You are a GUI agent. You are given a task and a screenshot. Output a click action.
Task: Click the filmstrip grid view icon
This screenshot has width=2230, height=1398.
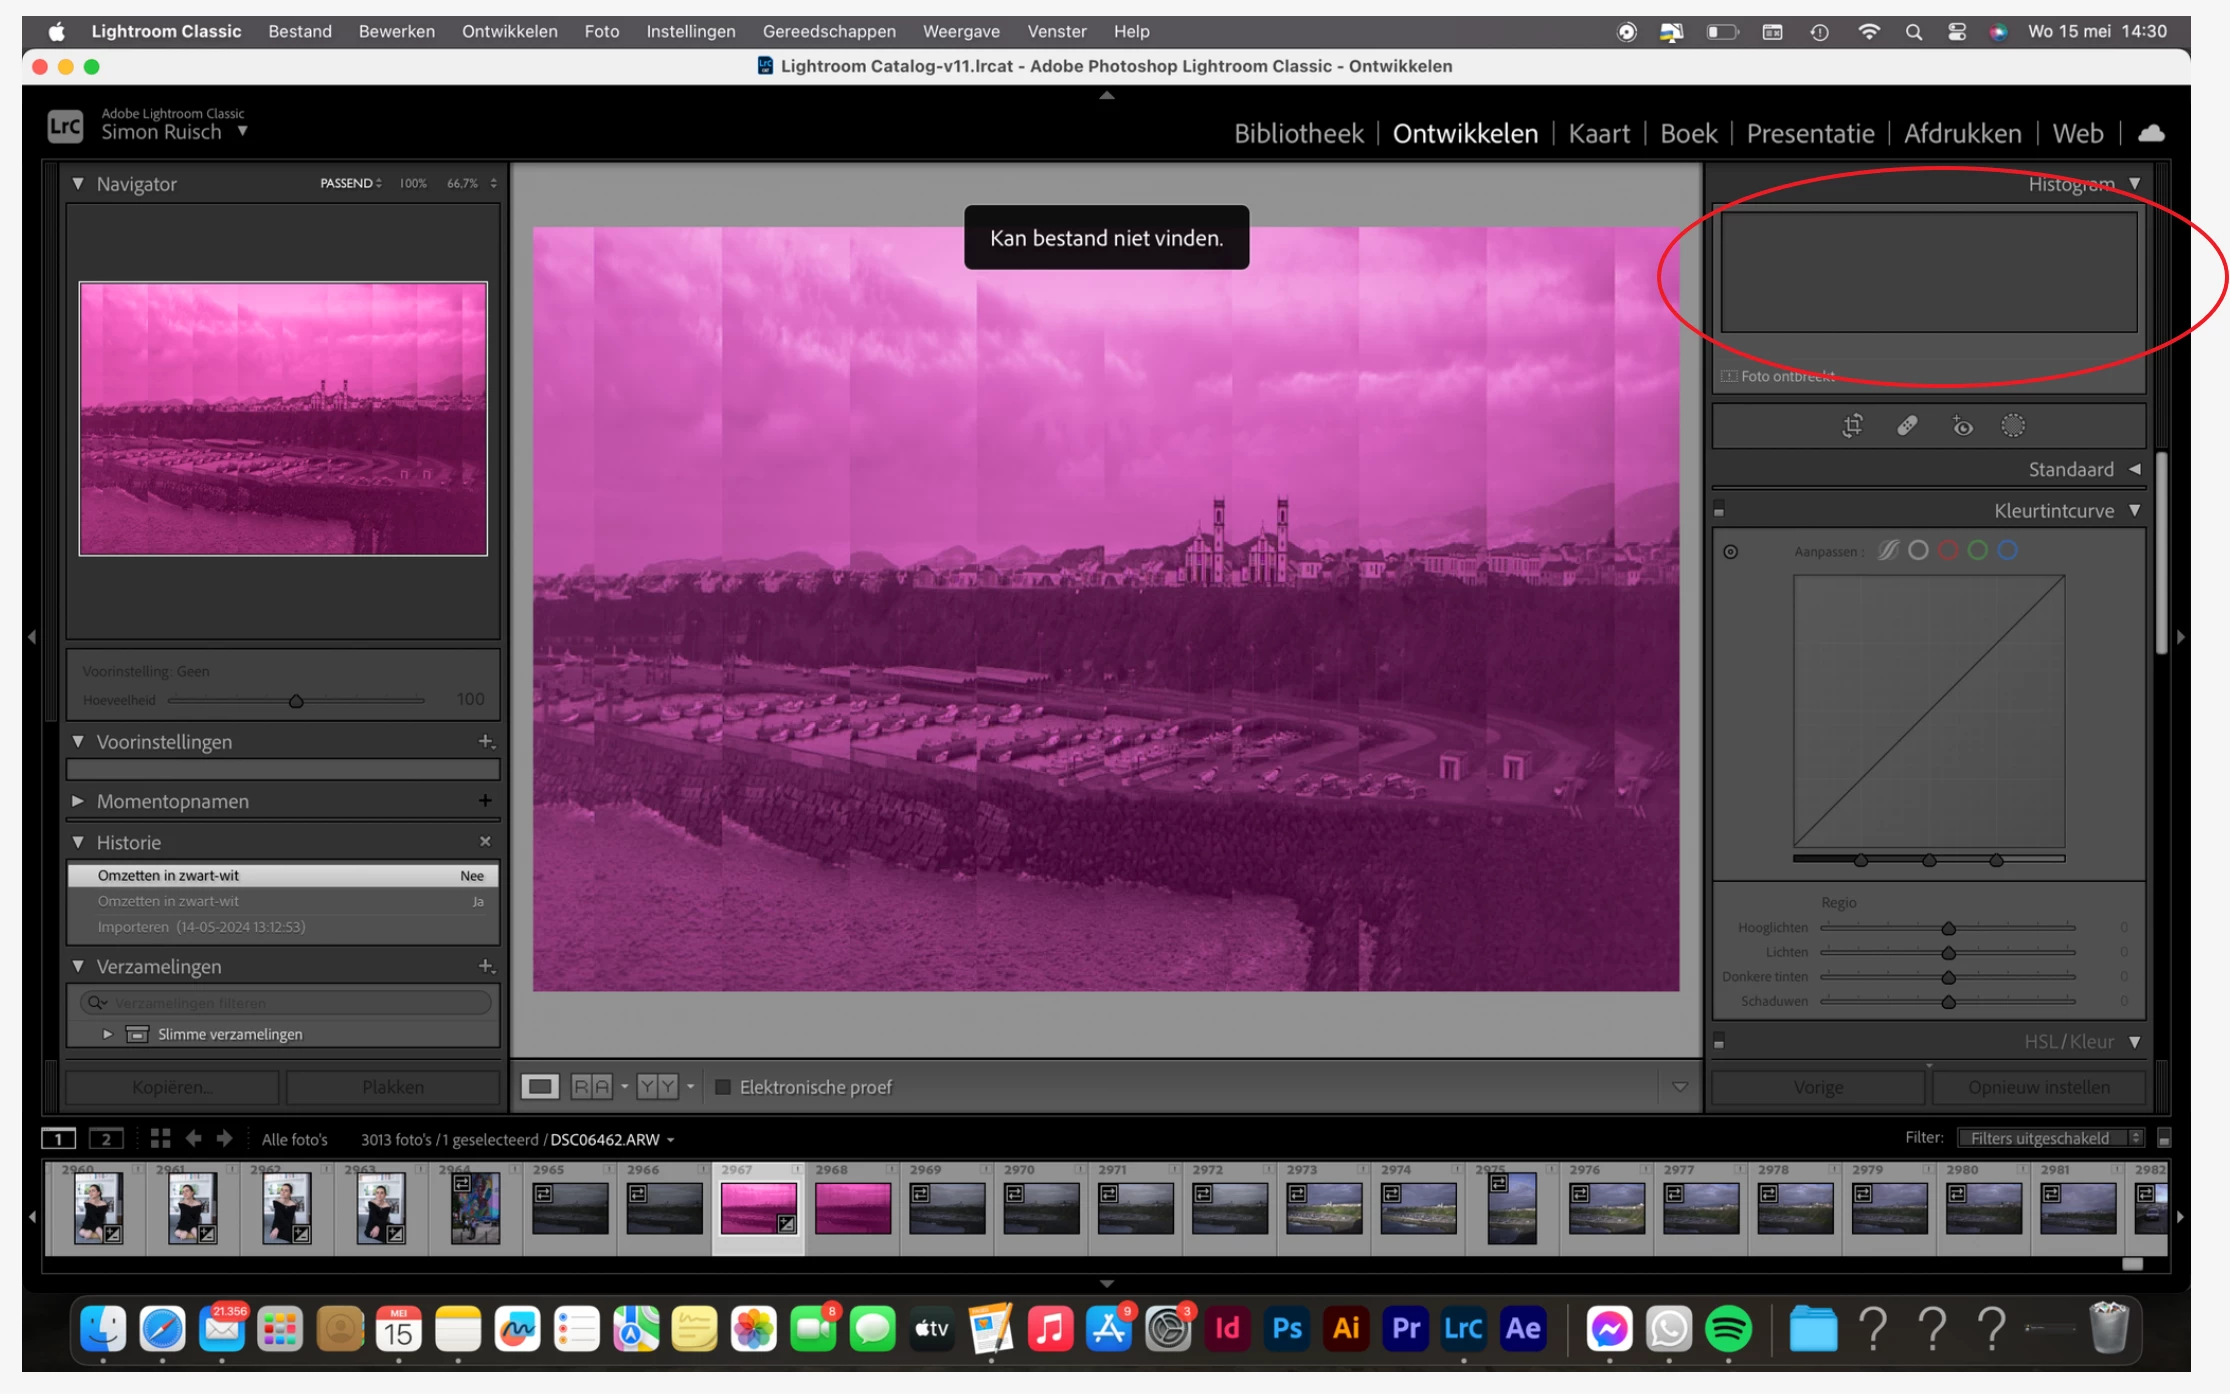[x=160, y=1139]
